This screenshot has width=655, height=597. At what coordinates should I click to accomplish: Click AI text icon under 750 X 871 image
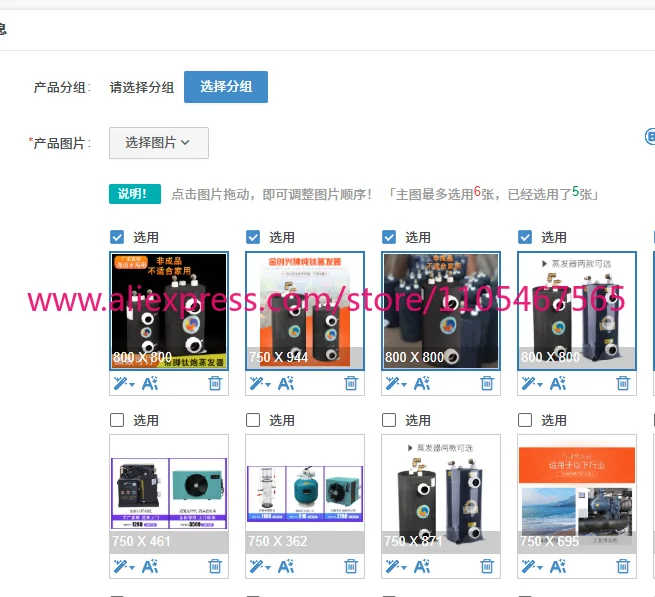point(422,567)
